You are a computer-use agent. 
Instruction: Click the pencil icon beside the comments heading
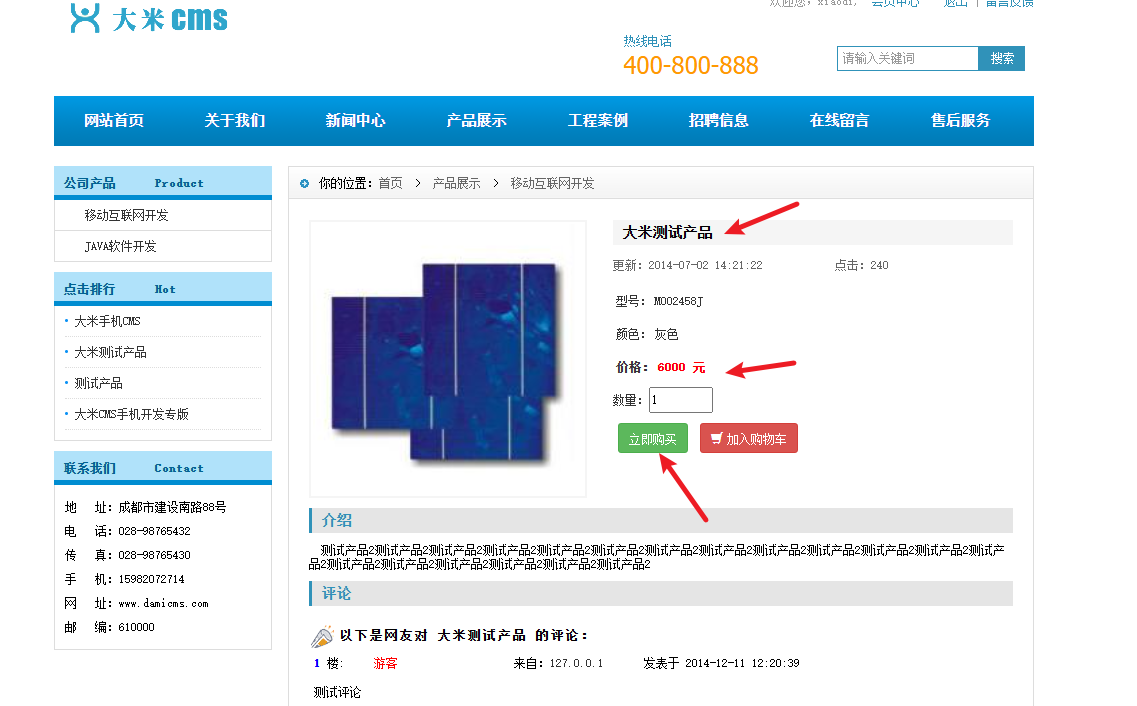coord(322,636)
